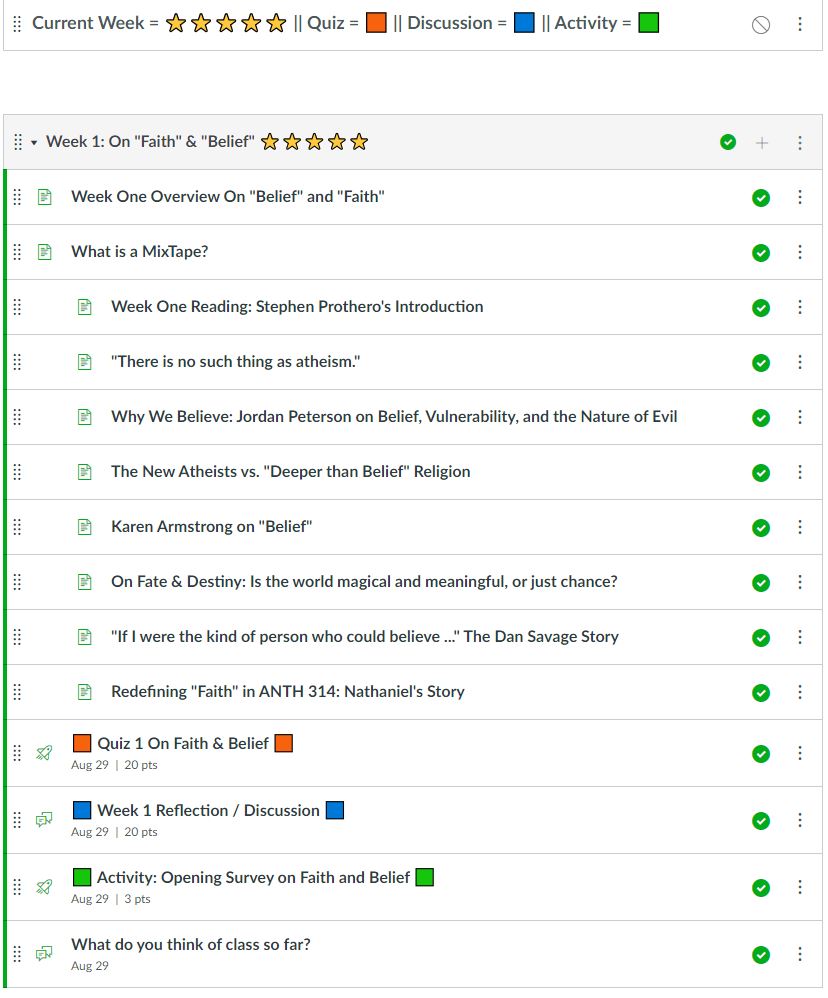Collapse the Week 1 module
The image size is (828, 998).
(34, 143)
